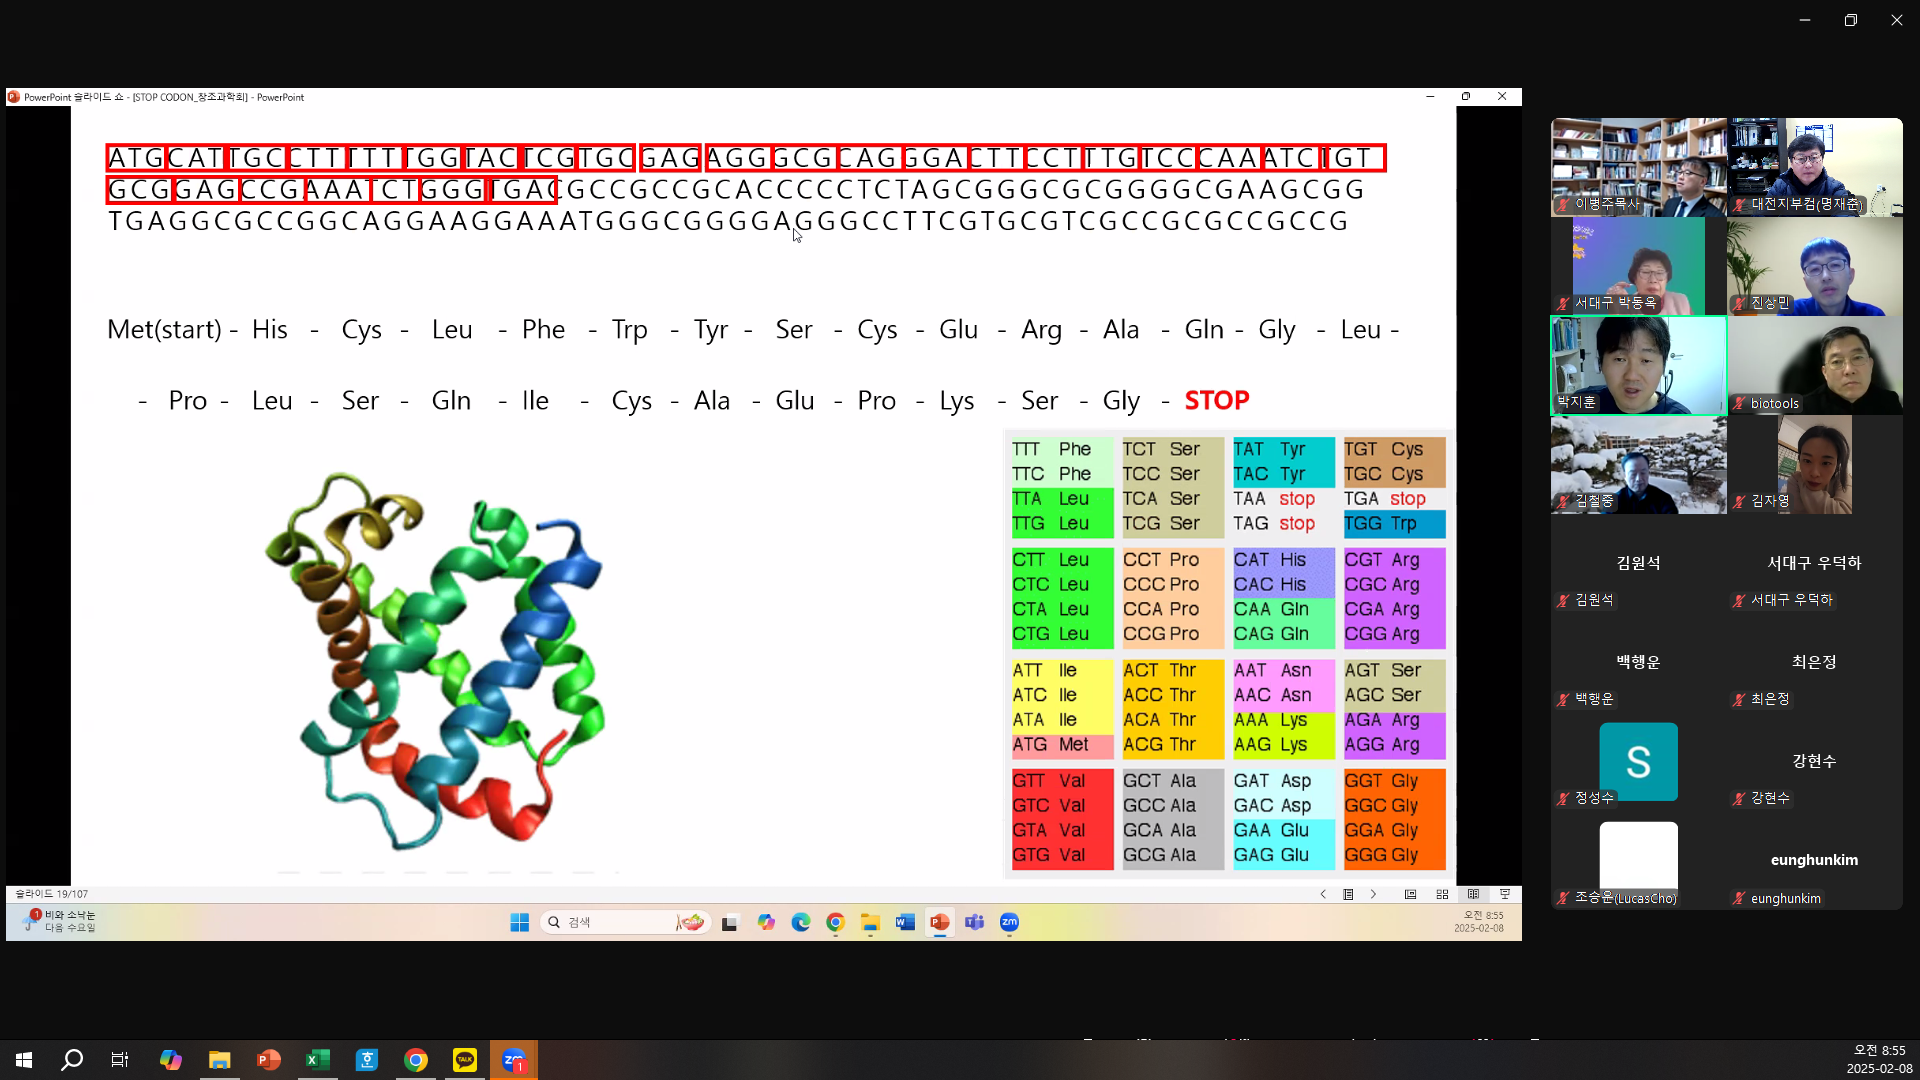This screenshot has width=1920, height=1080.
Task: Click the weather widget in shared taskbar
Action: tap(60, 921)
